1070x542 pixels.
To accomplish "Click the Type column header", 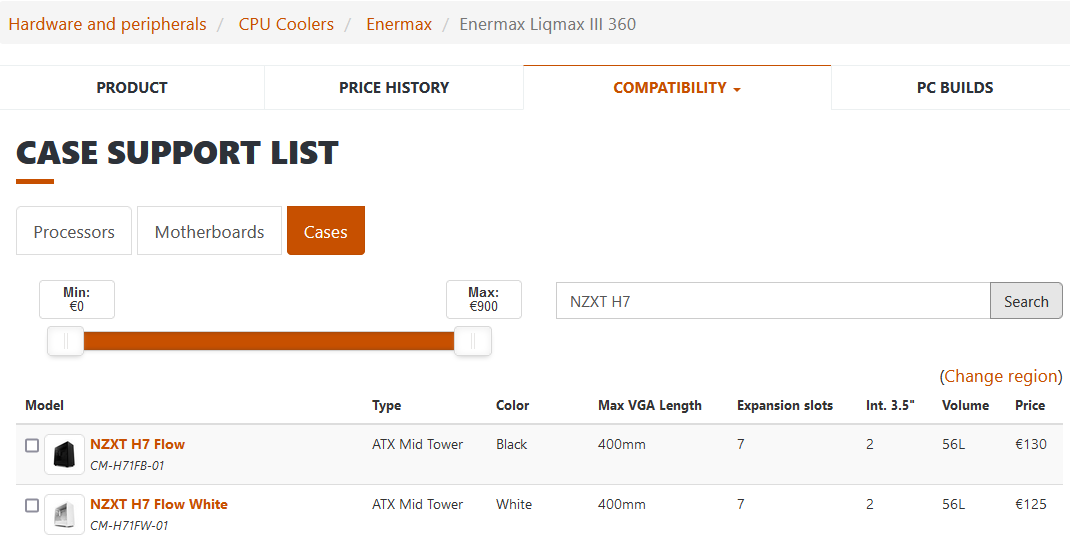I will [386, 405].
